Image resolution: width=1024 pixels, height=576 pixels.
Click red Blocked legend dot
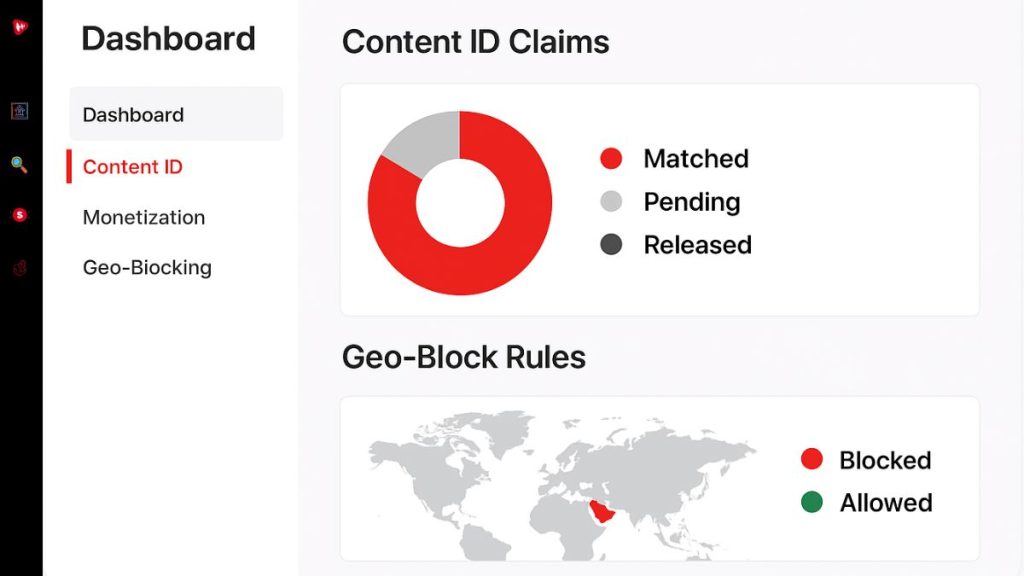coord(812,459)
